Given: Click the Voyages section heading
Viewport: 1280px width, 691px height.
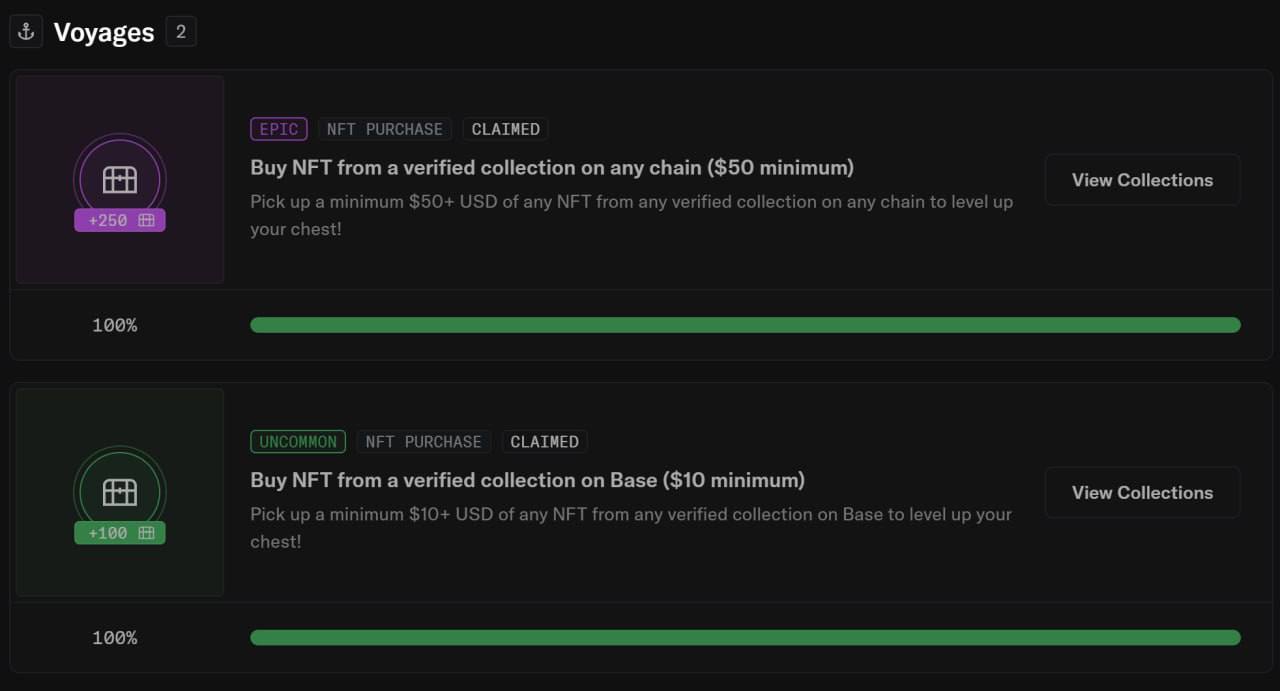Looking at the screenshot, I should point(104,32).
